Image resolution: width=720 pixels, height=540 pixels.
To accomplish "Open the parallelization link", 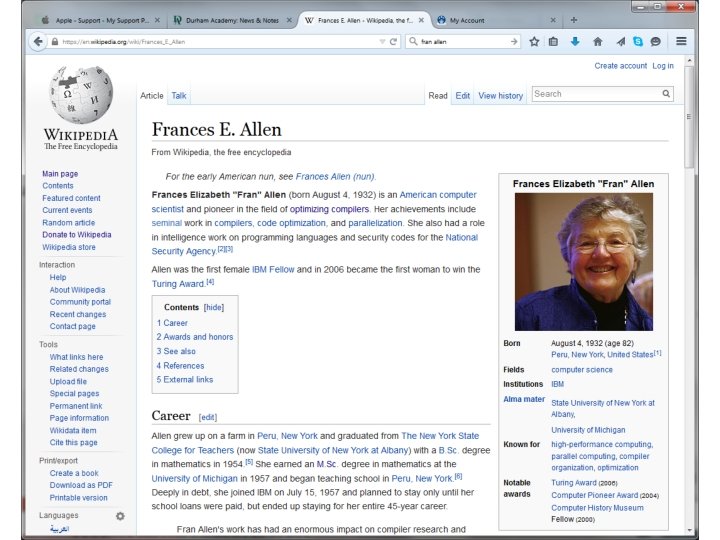I will [x=375, y=223].
